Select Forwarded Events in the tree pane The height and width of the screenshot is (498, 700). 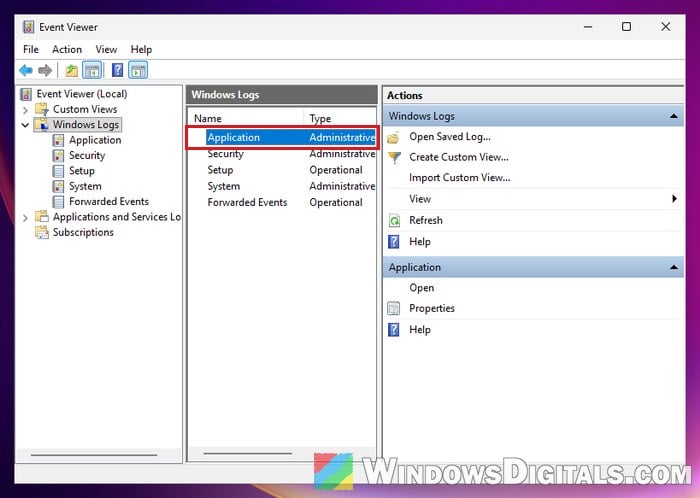(x=108, y=202)
